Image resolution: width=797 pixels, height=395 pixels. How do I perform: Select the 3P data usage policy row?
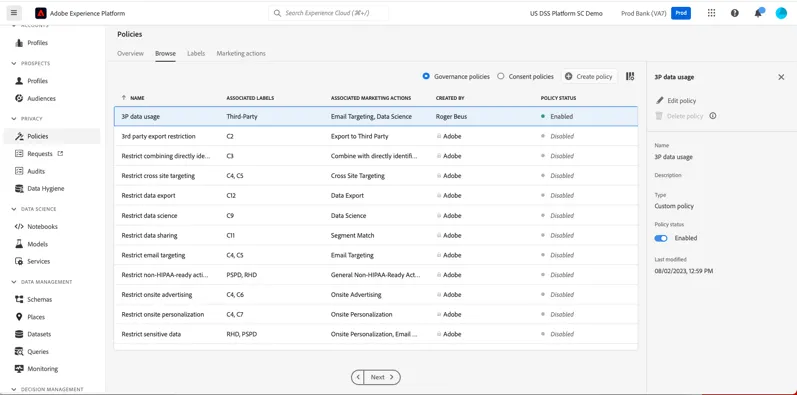[x=376, y=116]
